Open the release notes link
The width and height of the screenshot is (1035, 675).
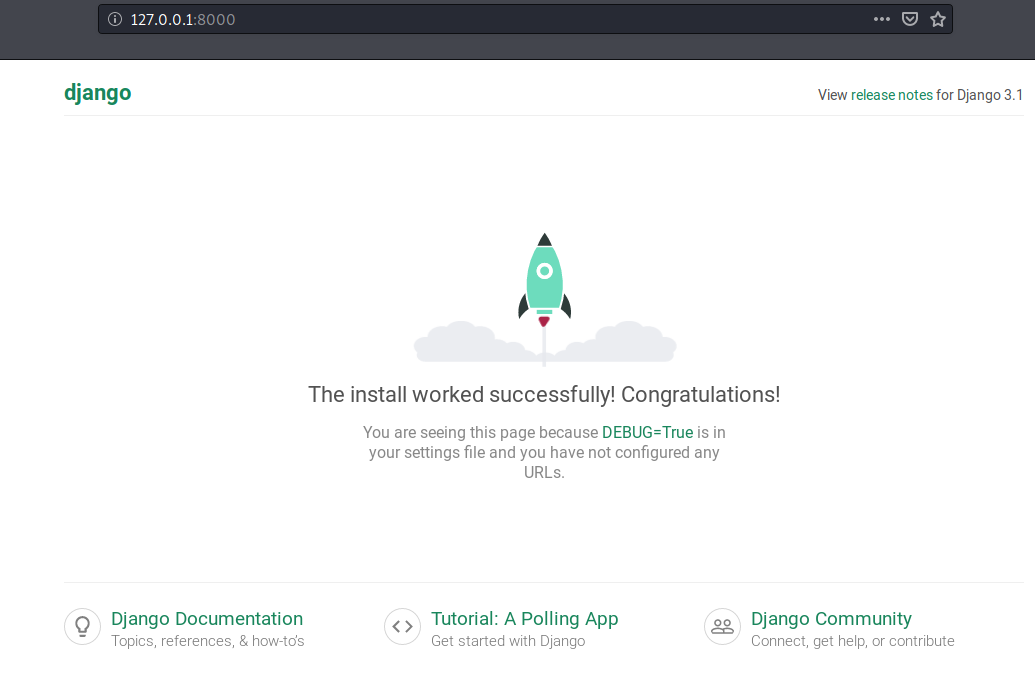coord(892,95)
